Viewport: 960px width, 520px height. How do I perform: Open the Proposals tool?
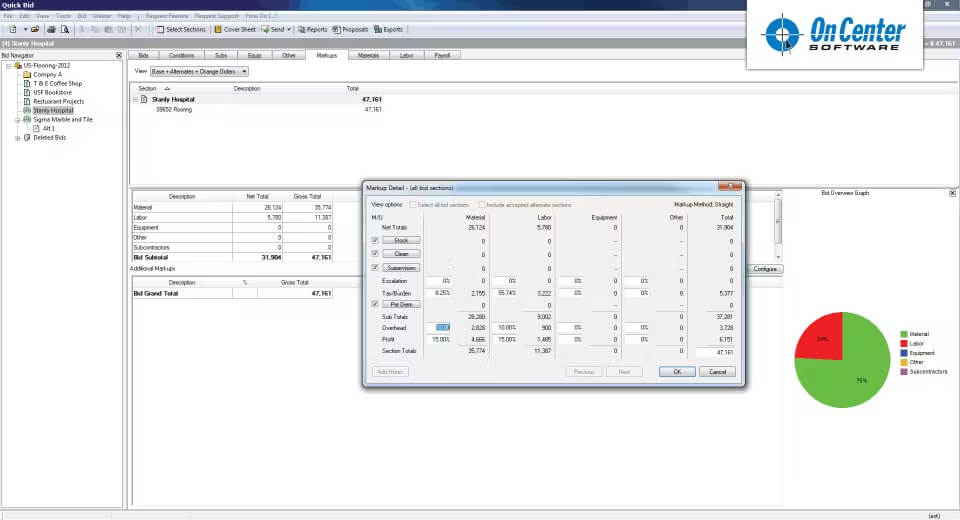click(x=350, y=29)
